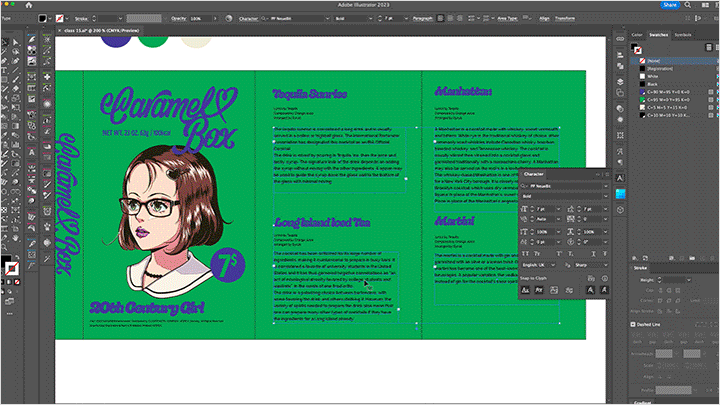Open font family dropdown in control bar

[327, 18]
